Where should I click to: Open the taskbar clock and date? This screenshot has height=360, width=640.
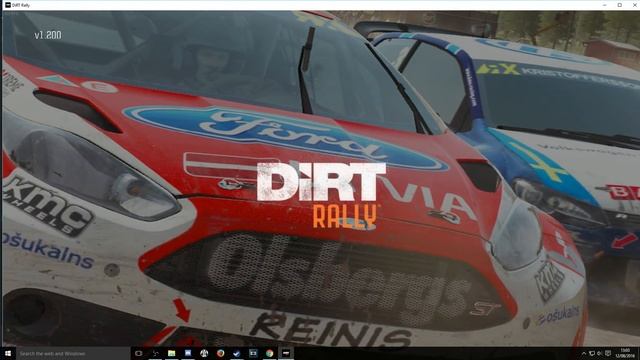click(625, 353)
